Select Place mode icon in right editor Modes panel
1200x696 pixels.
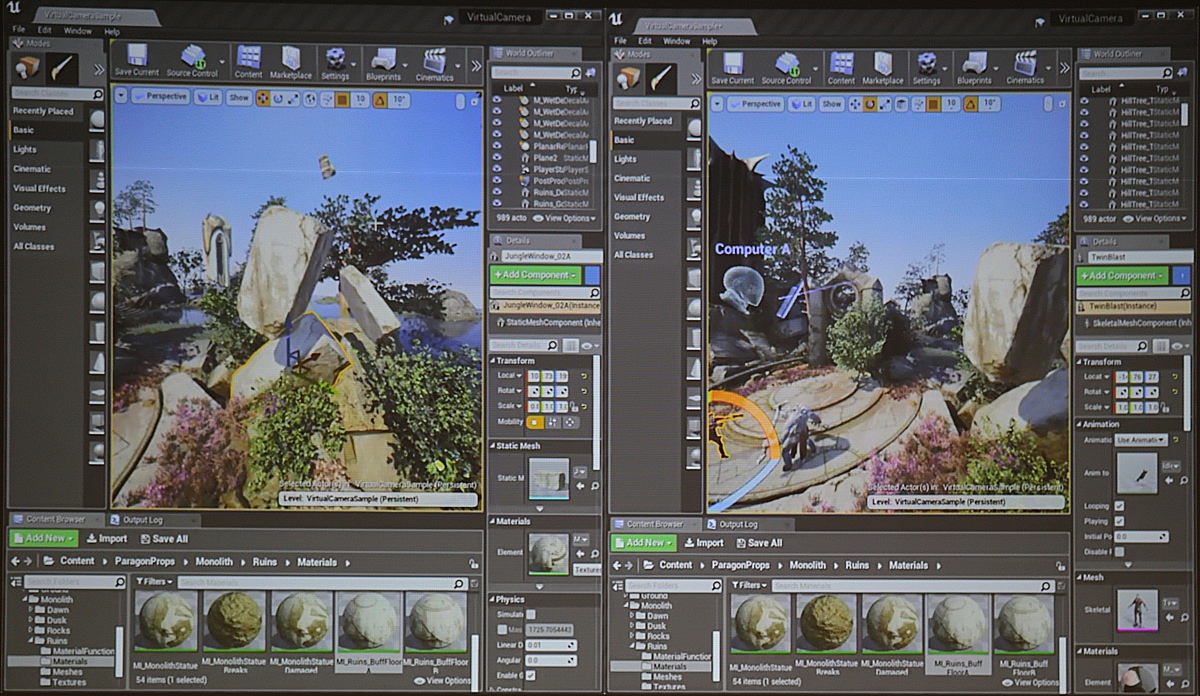click(x=628, y=77)
